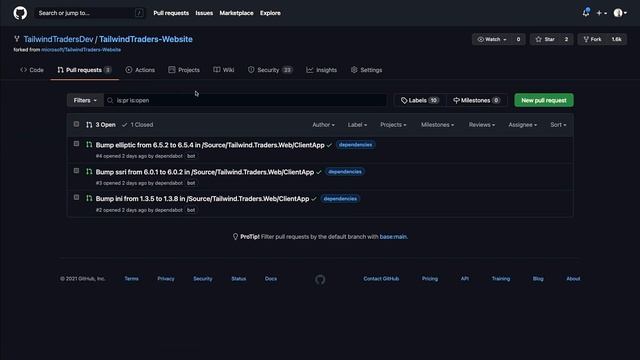Check the elliptic bump pull request

76,144
